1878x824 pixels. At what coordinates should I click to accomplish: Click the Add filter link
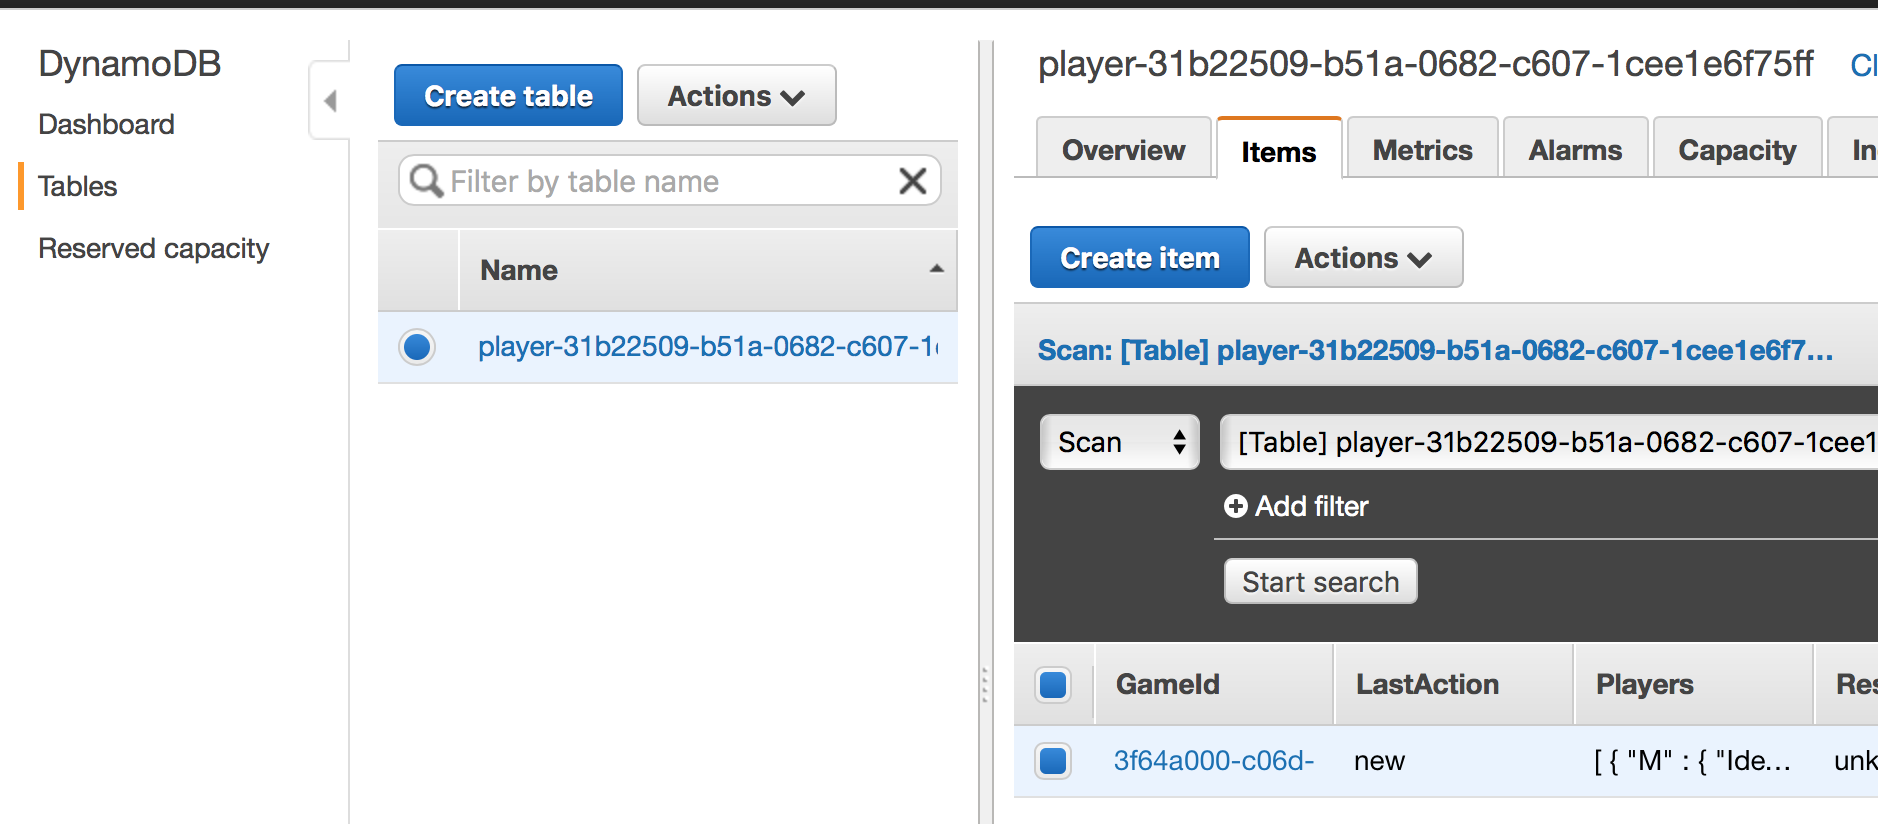click(x=1311, y=506)
